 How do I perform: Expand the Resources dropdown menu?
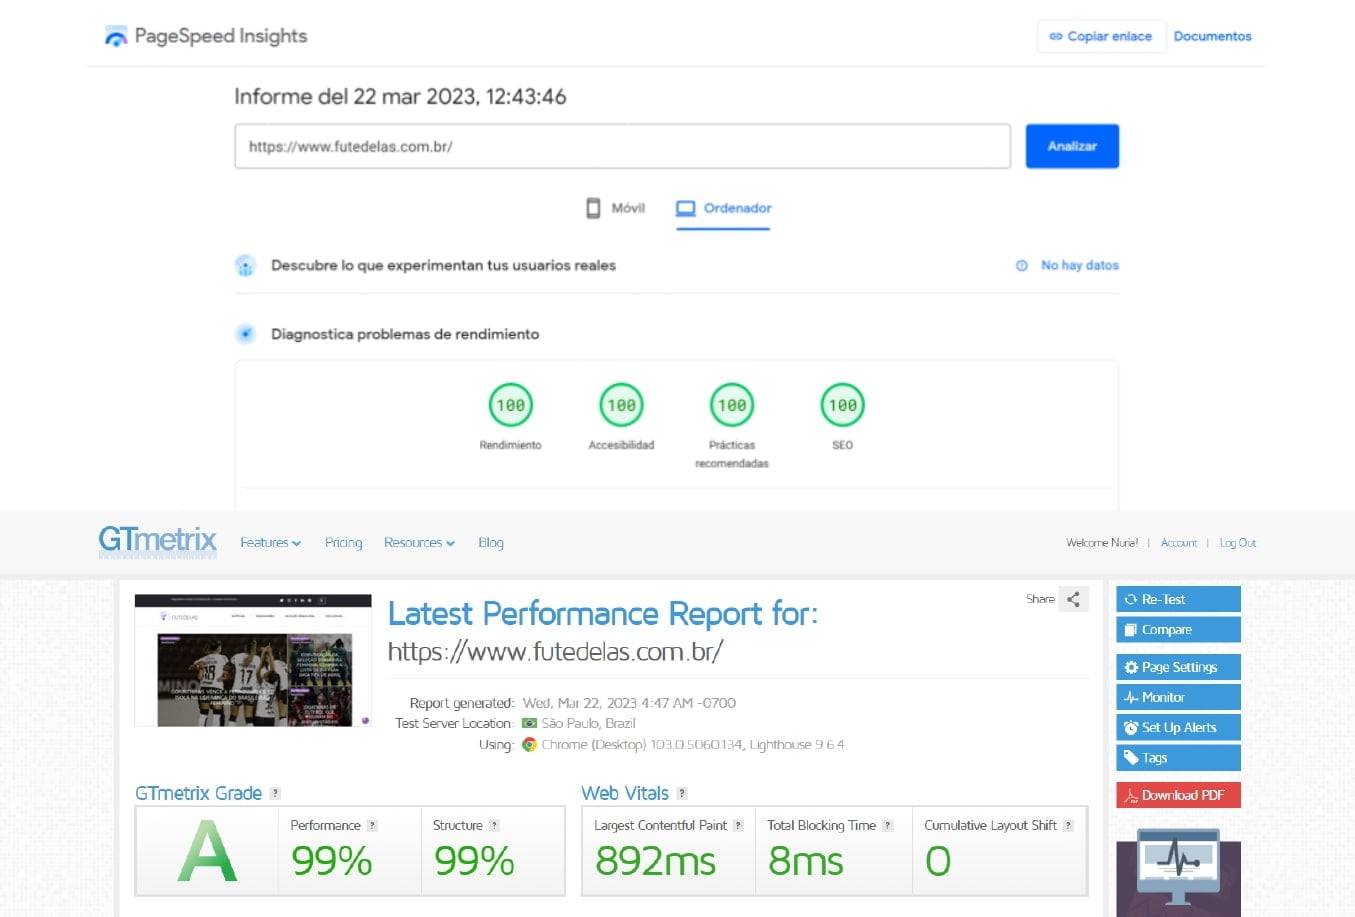pos(419,543)
